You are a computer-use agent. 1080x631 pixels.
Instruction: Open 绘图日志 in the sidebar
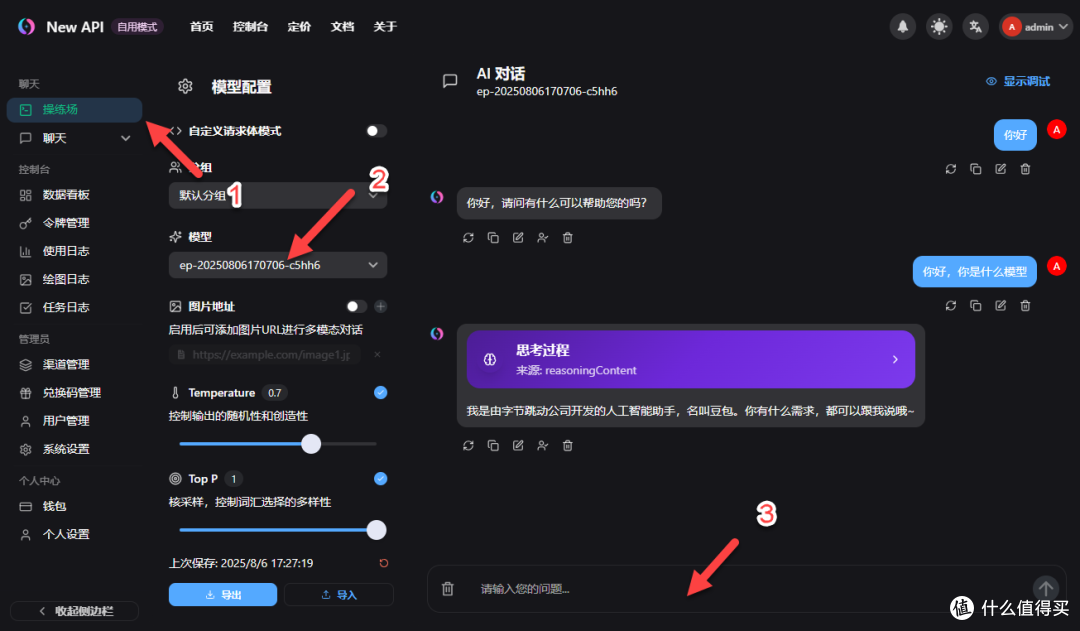pos(74,280)
